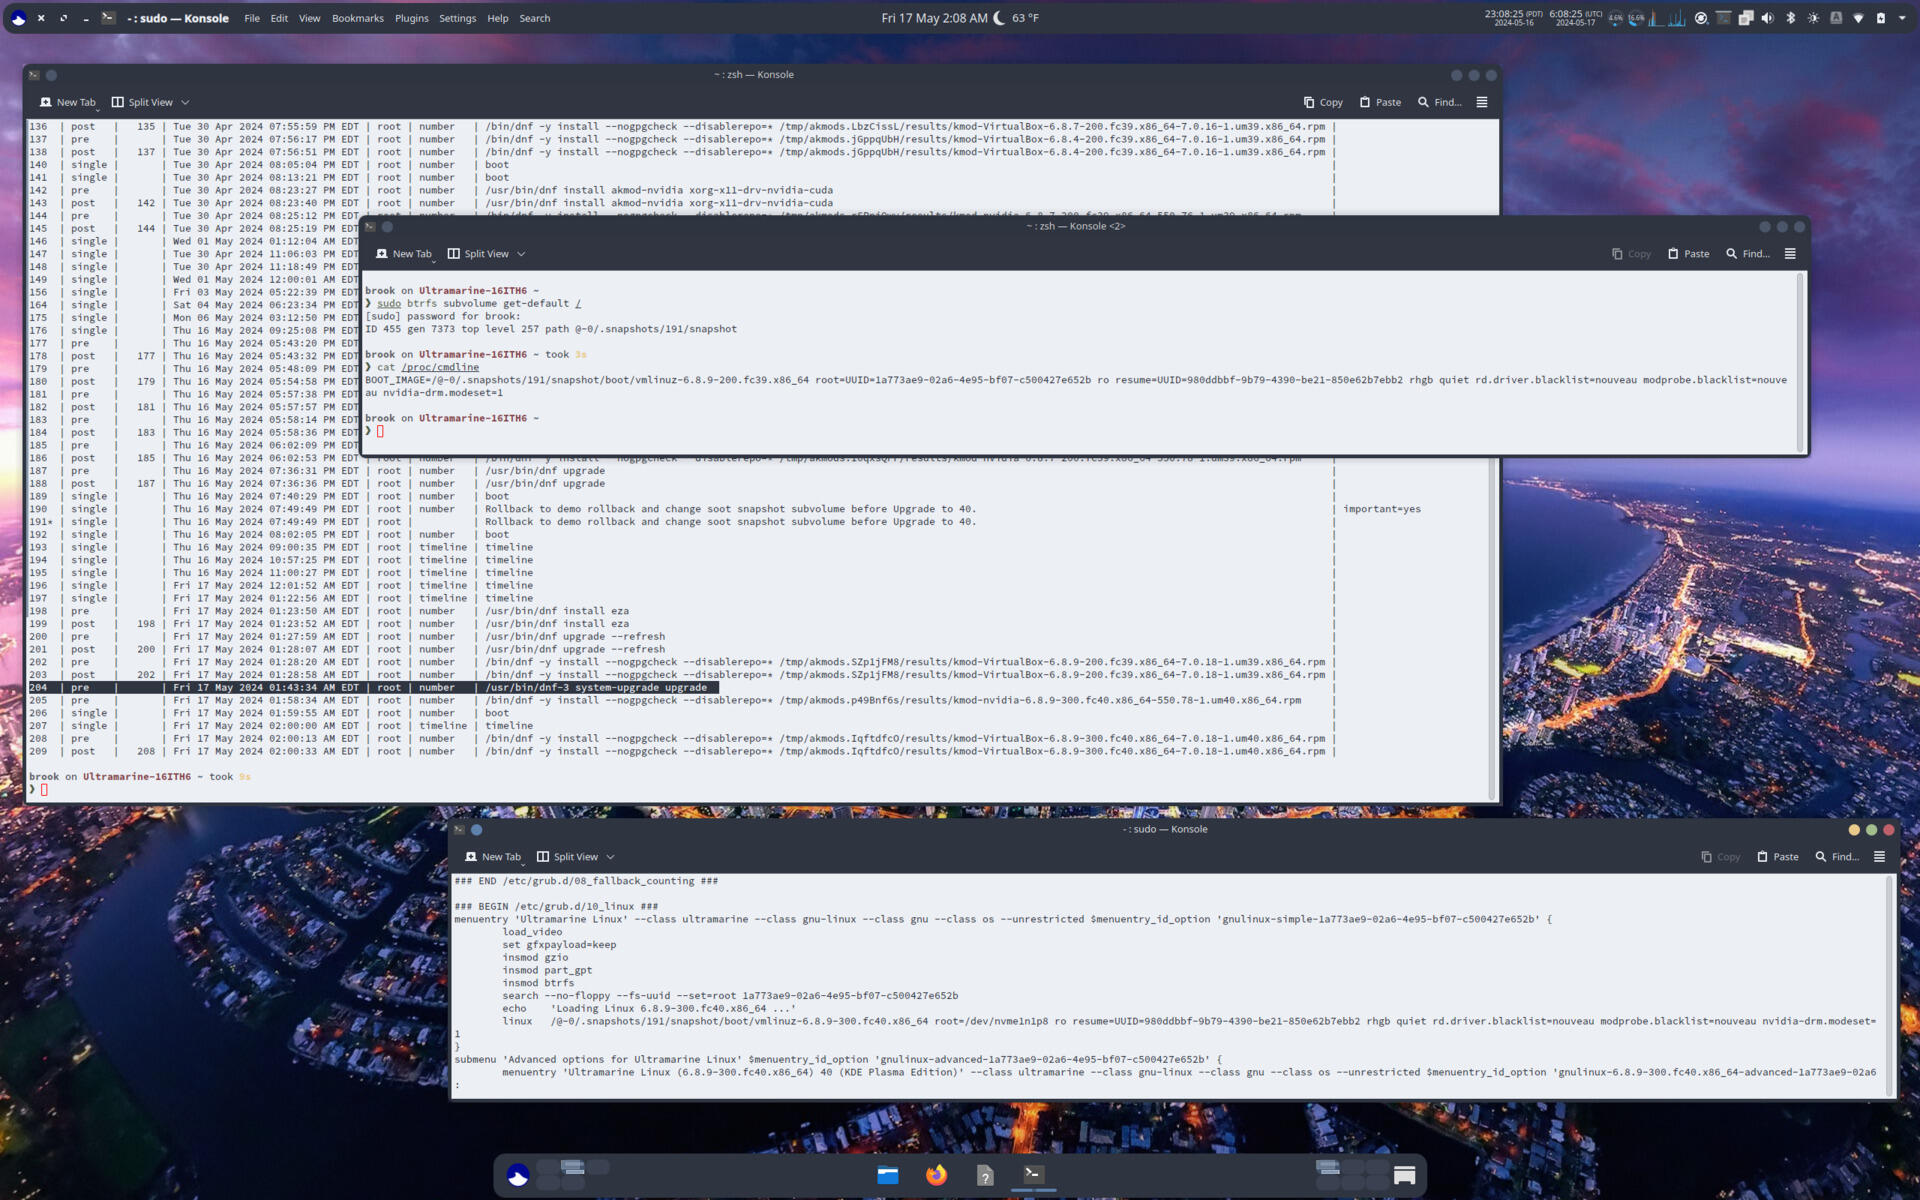Click the Konsole app icon in the top panel
Viewport: 1920px width, 1200px height.
tap(108, 18)
